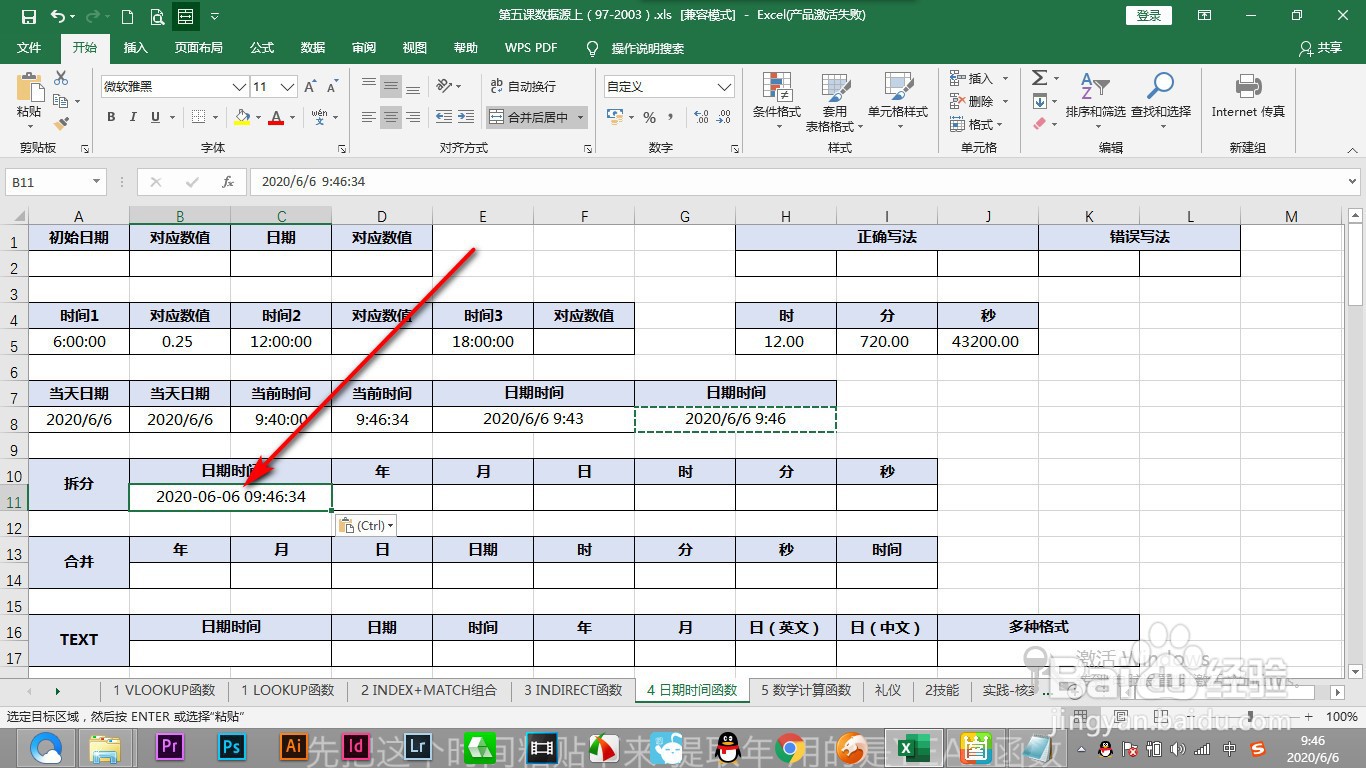
Task: Click the AutoSum sigma icon
Action: (1039, 78)
